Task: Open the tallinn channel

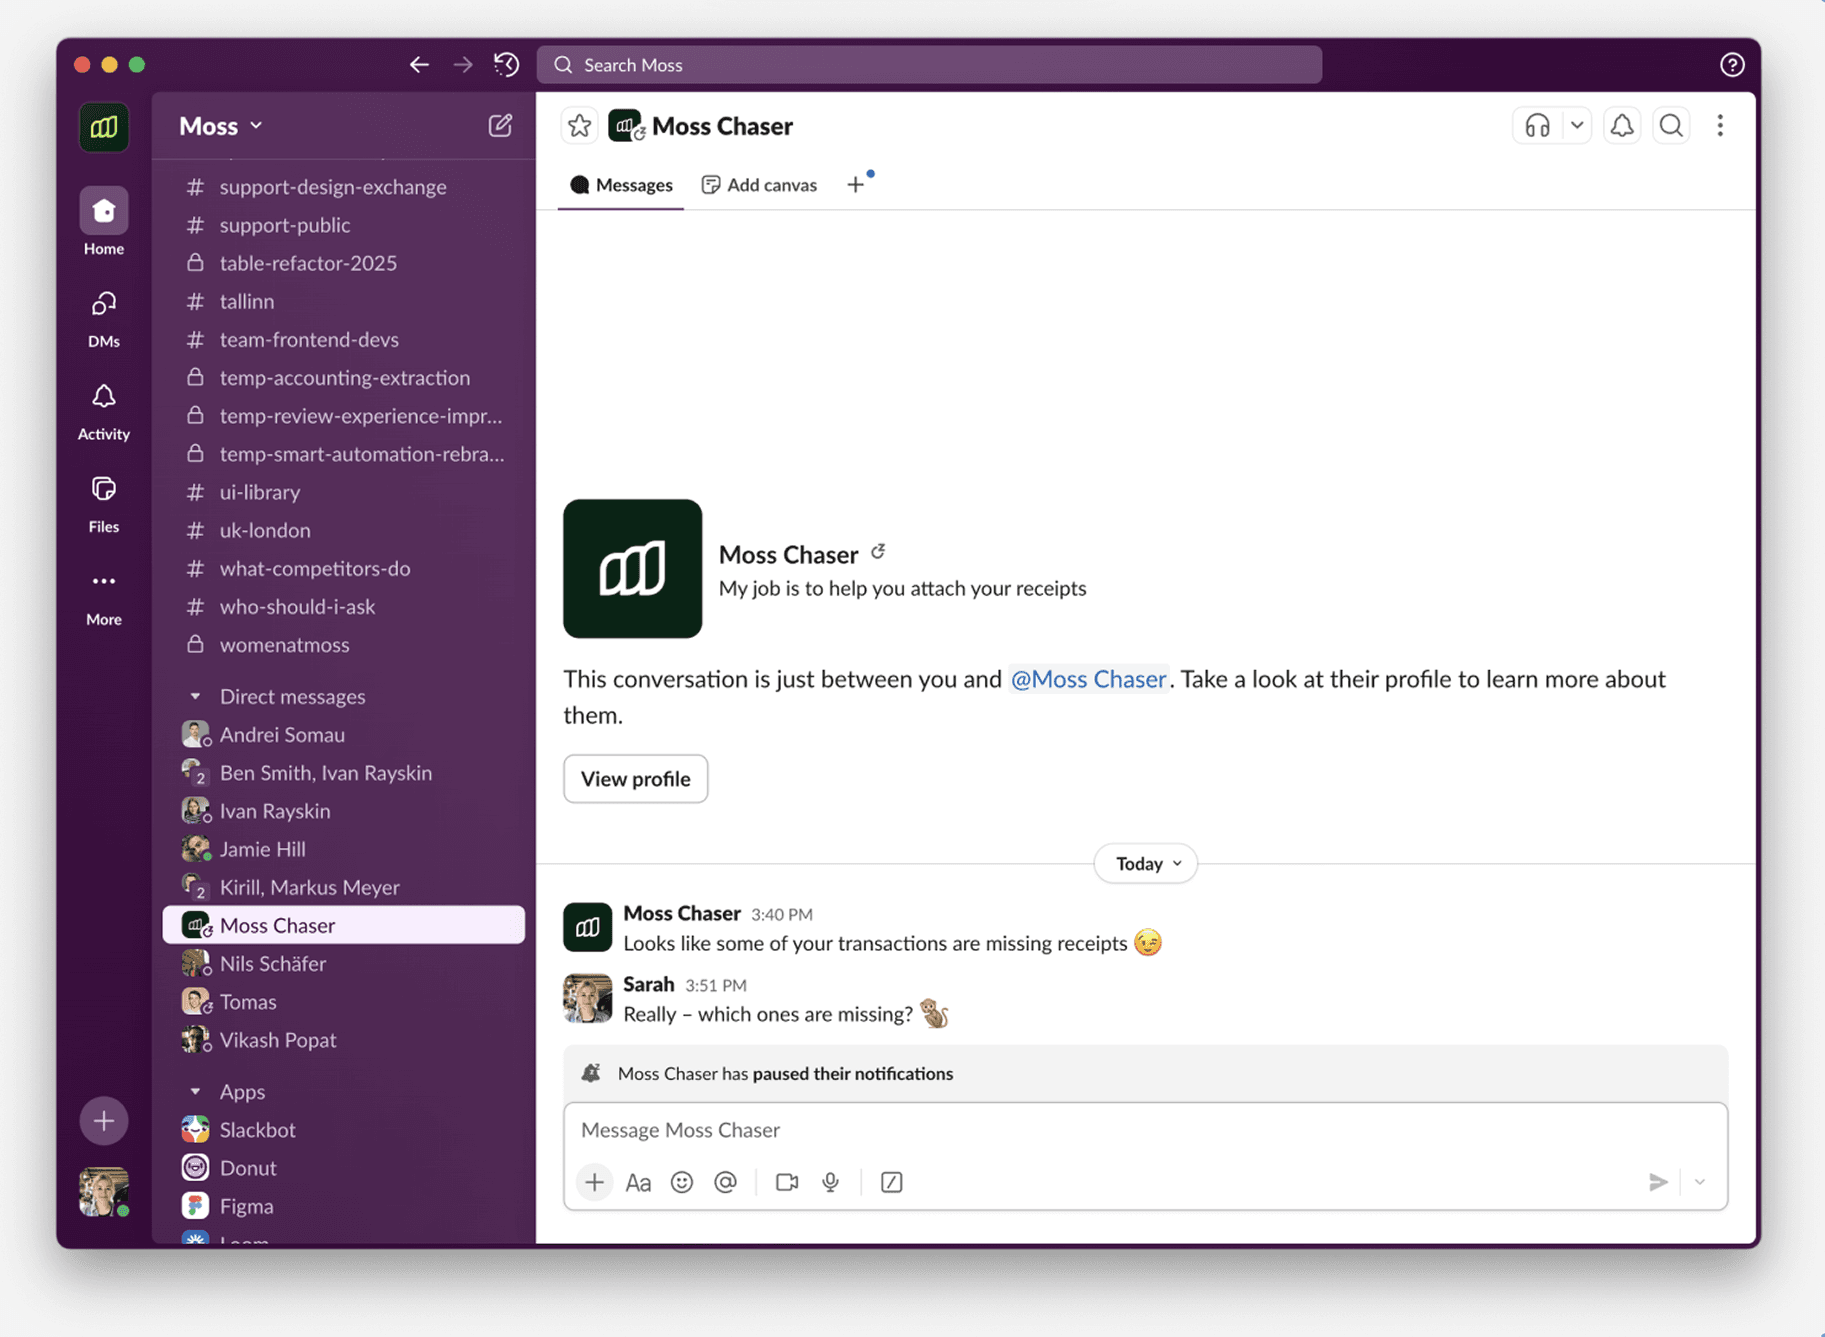Action: [343, 301]
